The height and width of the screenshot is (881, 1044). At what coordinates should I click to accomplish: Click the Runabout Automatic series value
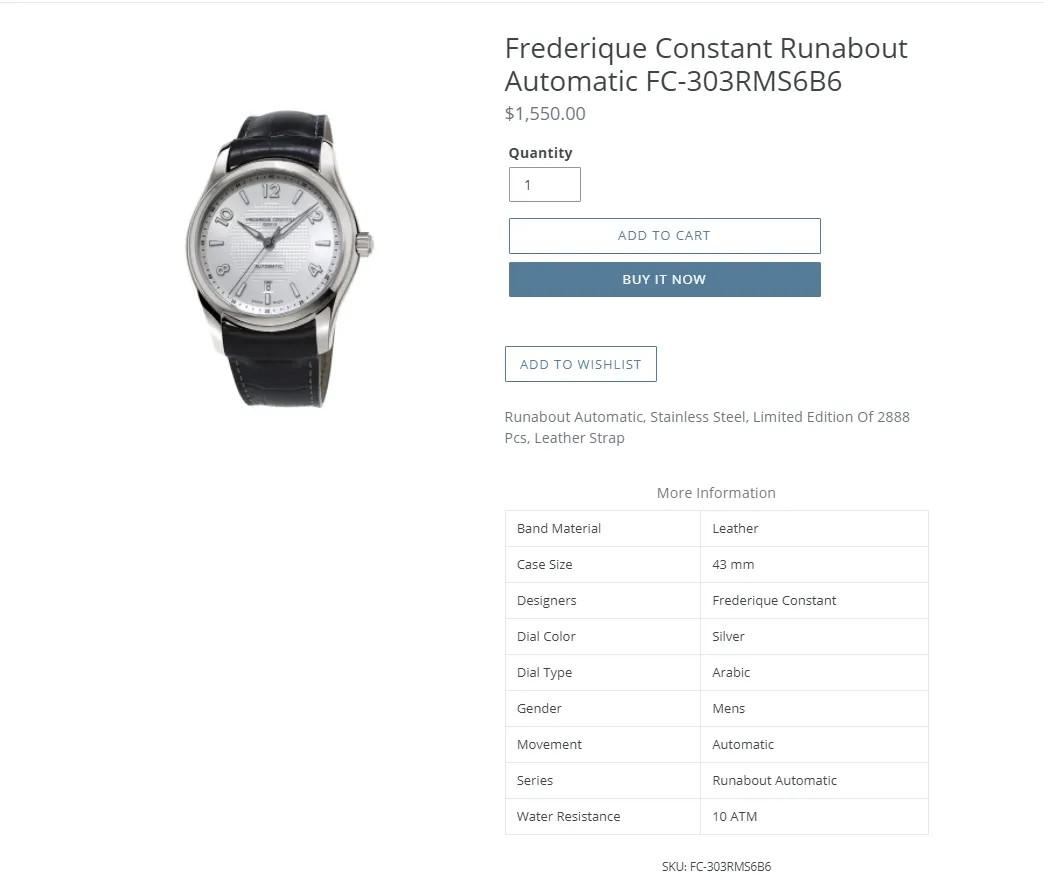tap(774, 781)
